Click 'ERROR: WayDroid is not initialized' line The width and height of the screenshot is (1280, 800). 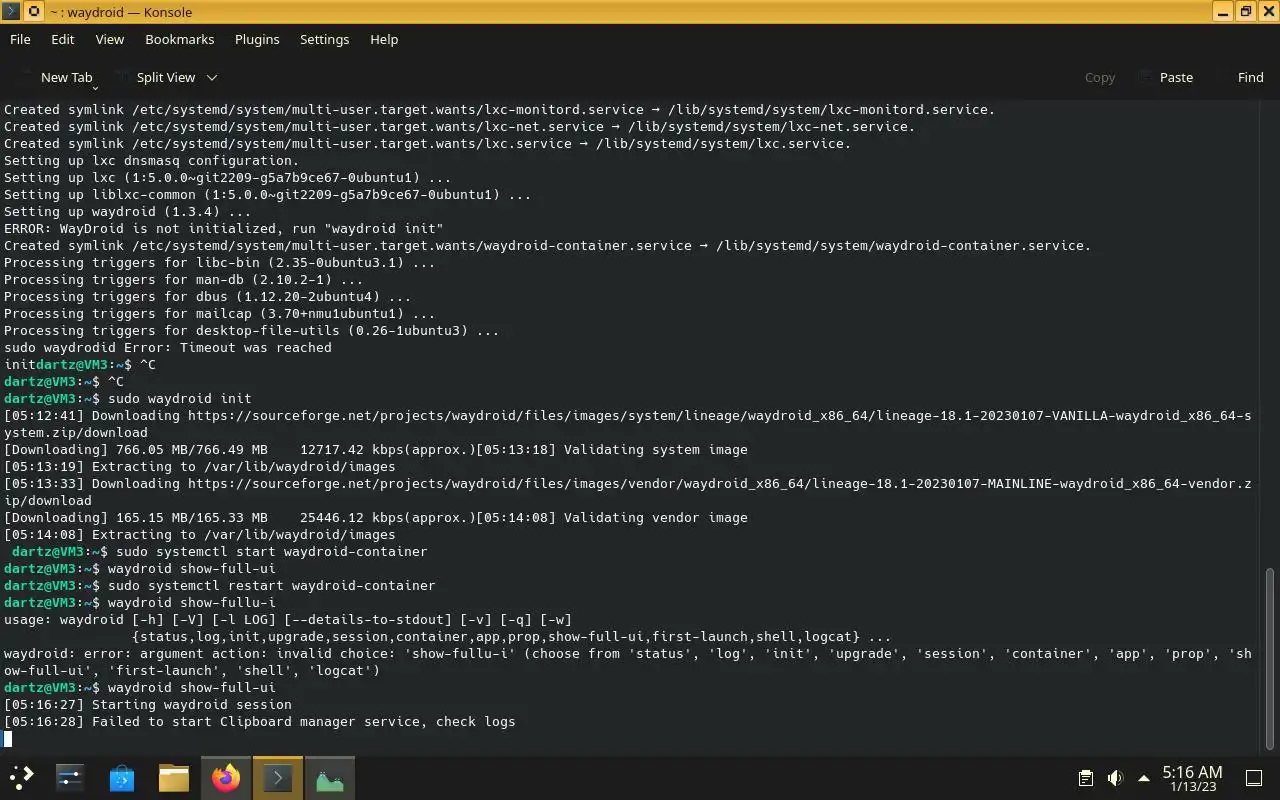(224, 228)
